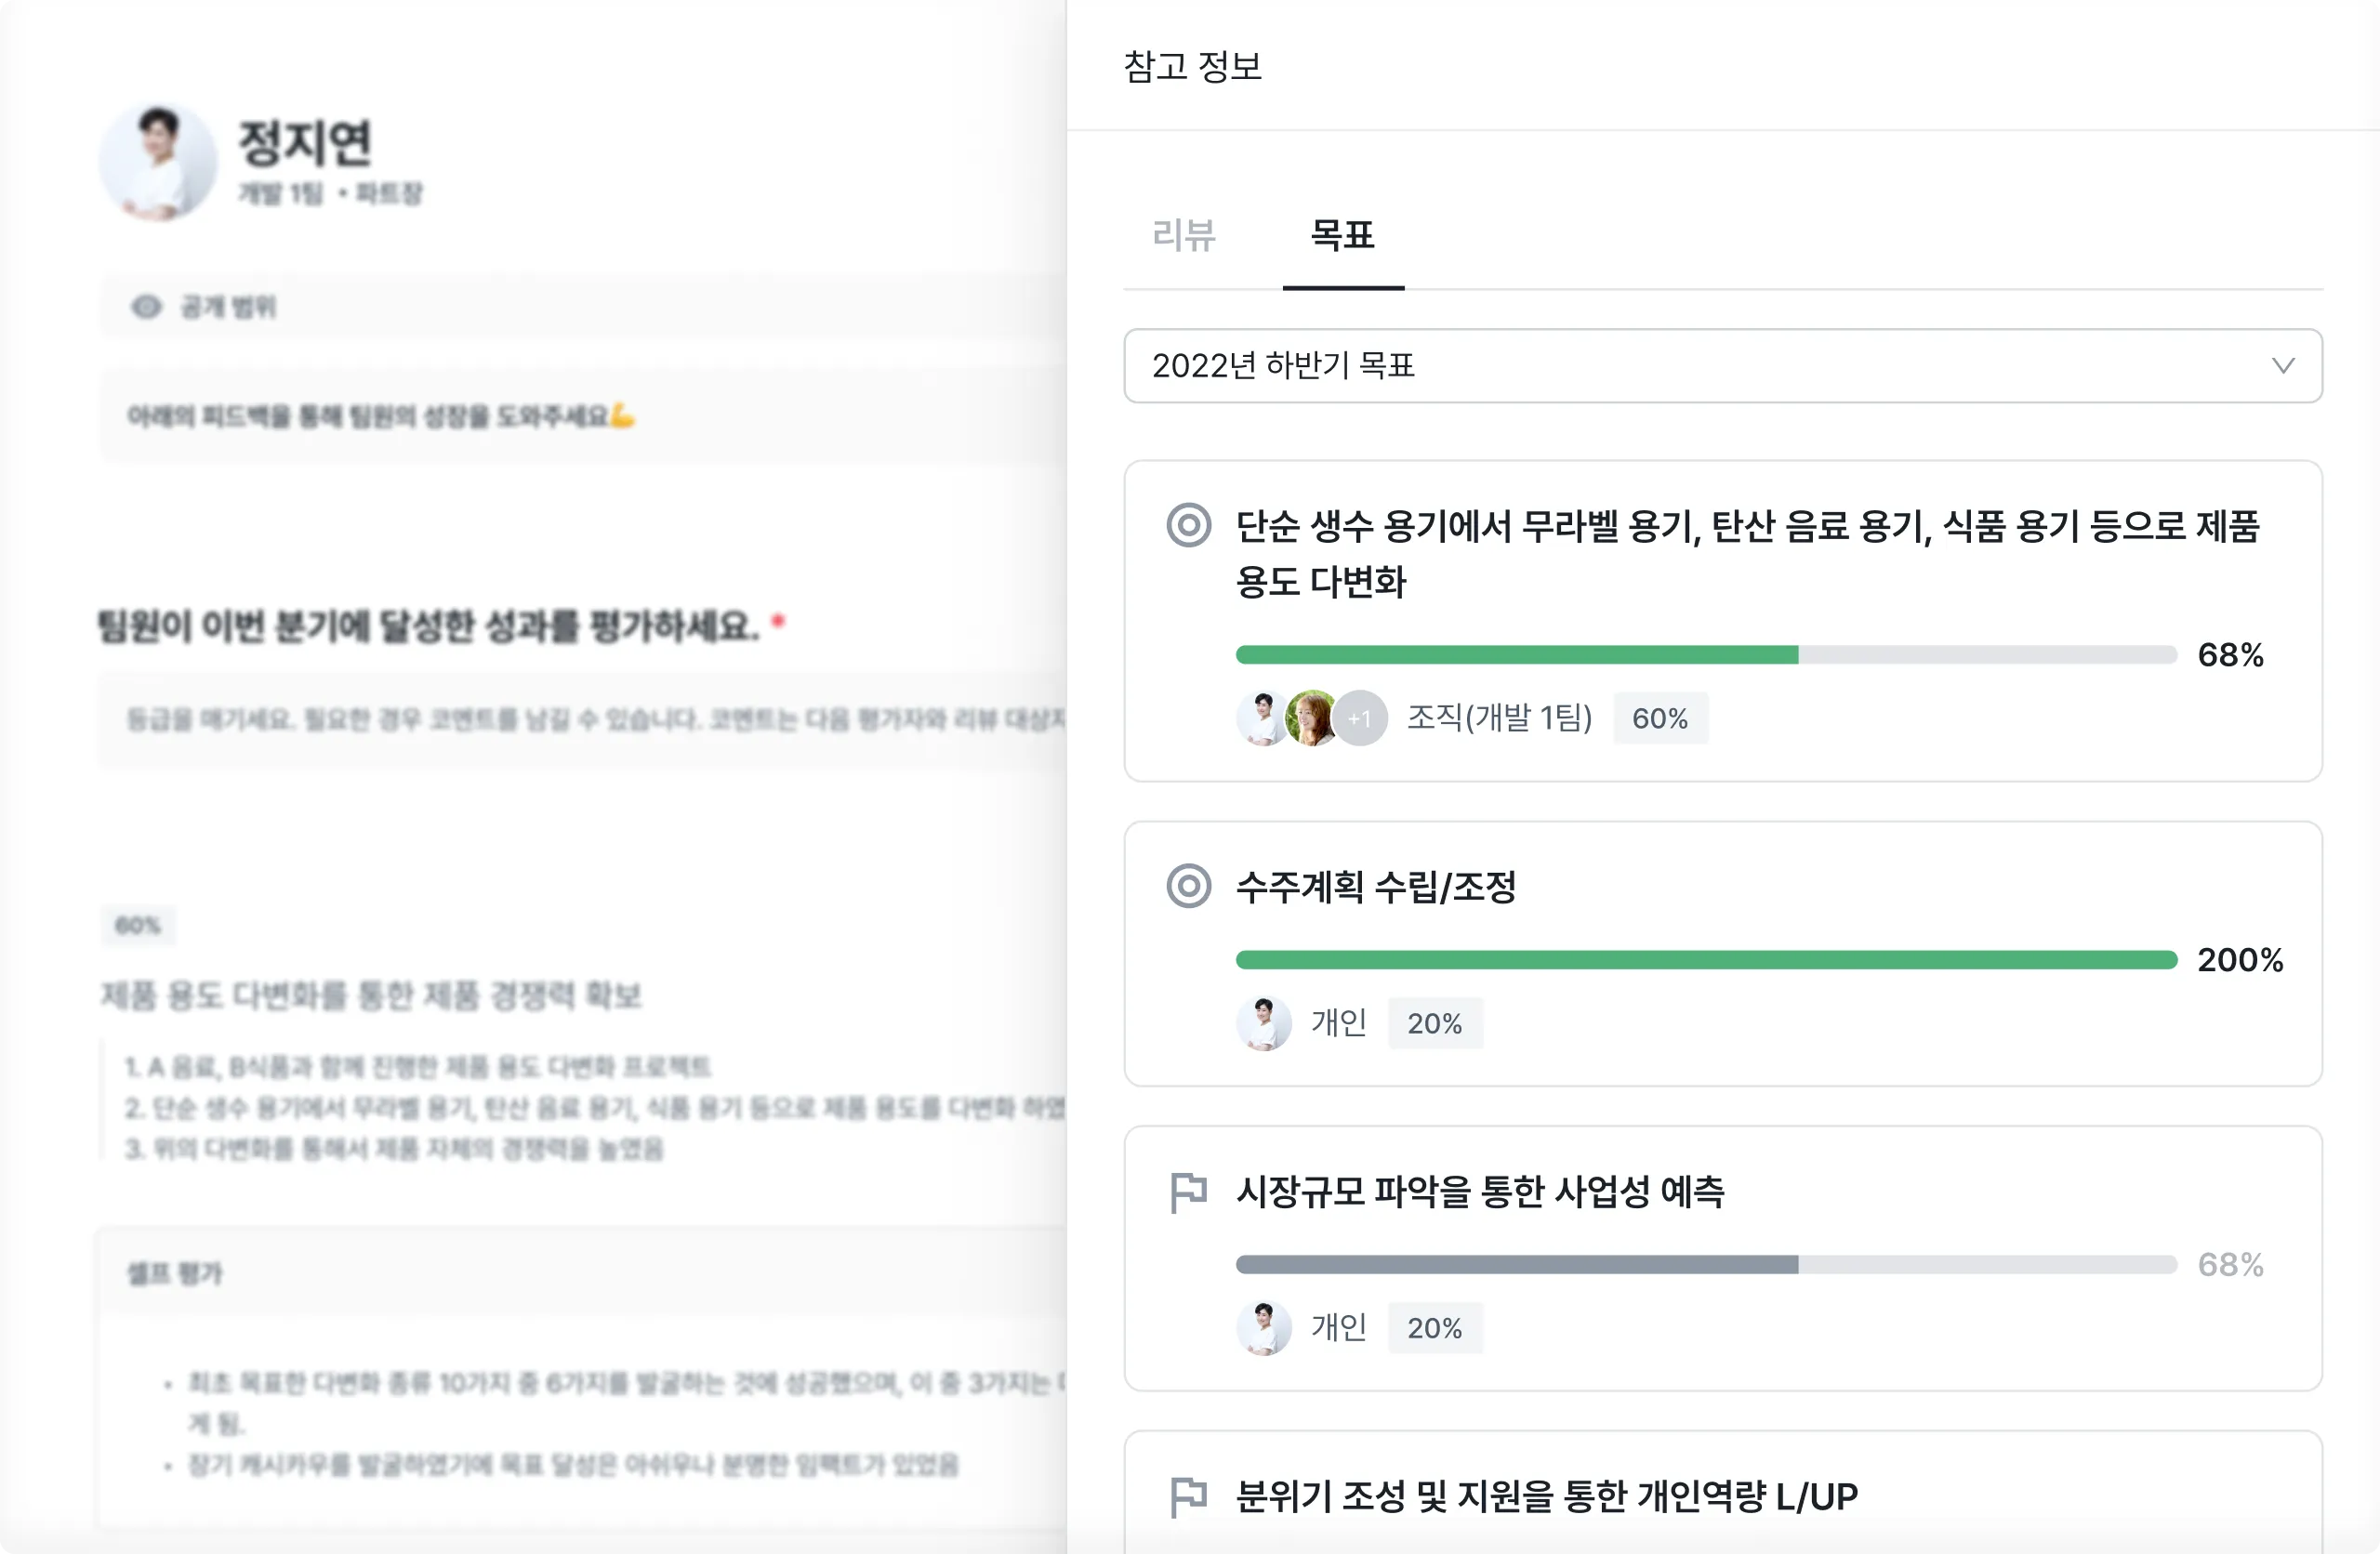Click the +1 additional members avatar badge
This screenshot has height=1554, width=2380.
pos(1360,718)
